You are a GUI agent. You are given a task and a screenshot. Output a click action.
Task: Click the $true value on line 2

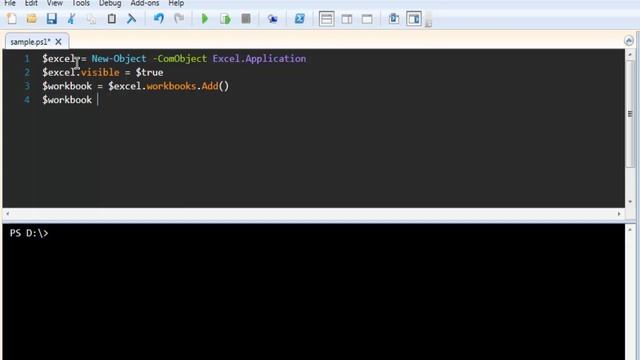[x=149, y=72]
